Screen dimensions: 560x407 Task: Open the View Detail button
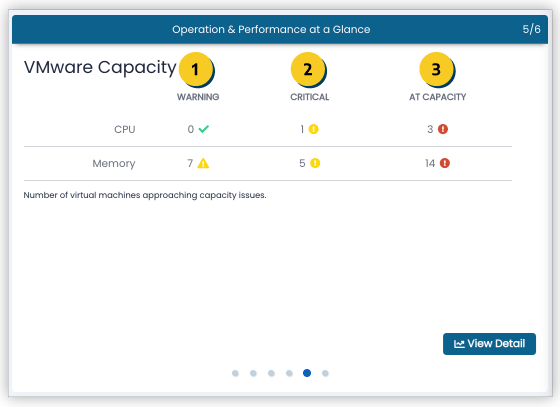tap(489, 344)
